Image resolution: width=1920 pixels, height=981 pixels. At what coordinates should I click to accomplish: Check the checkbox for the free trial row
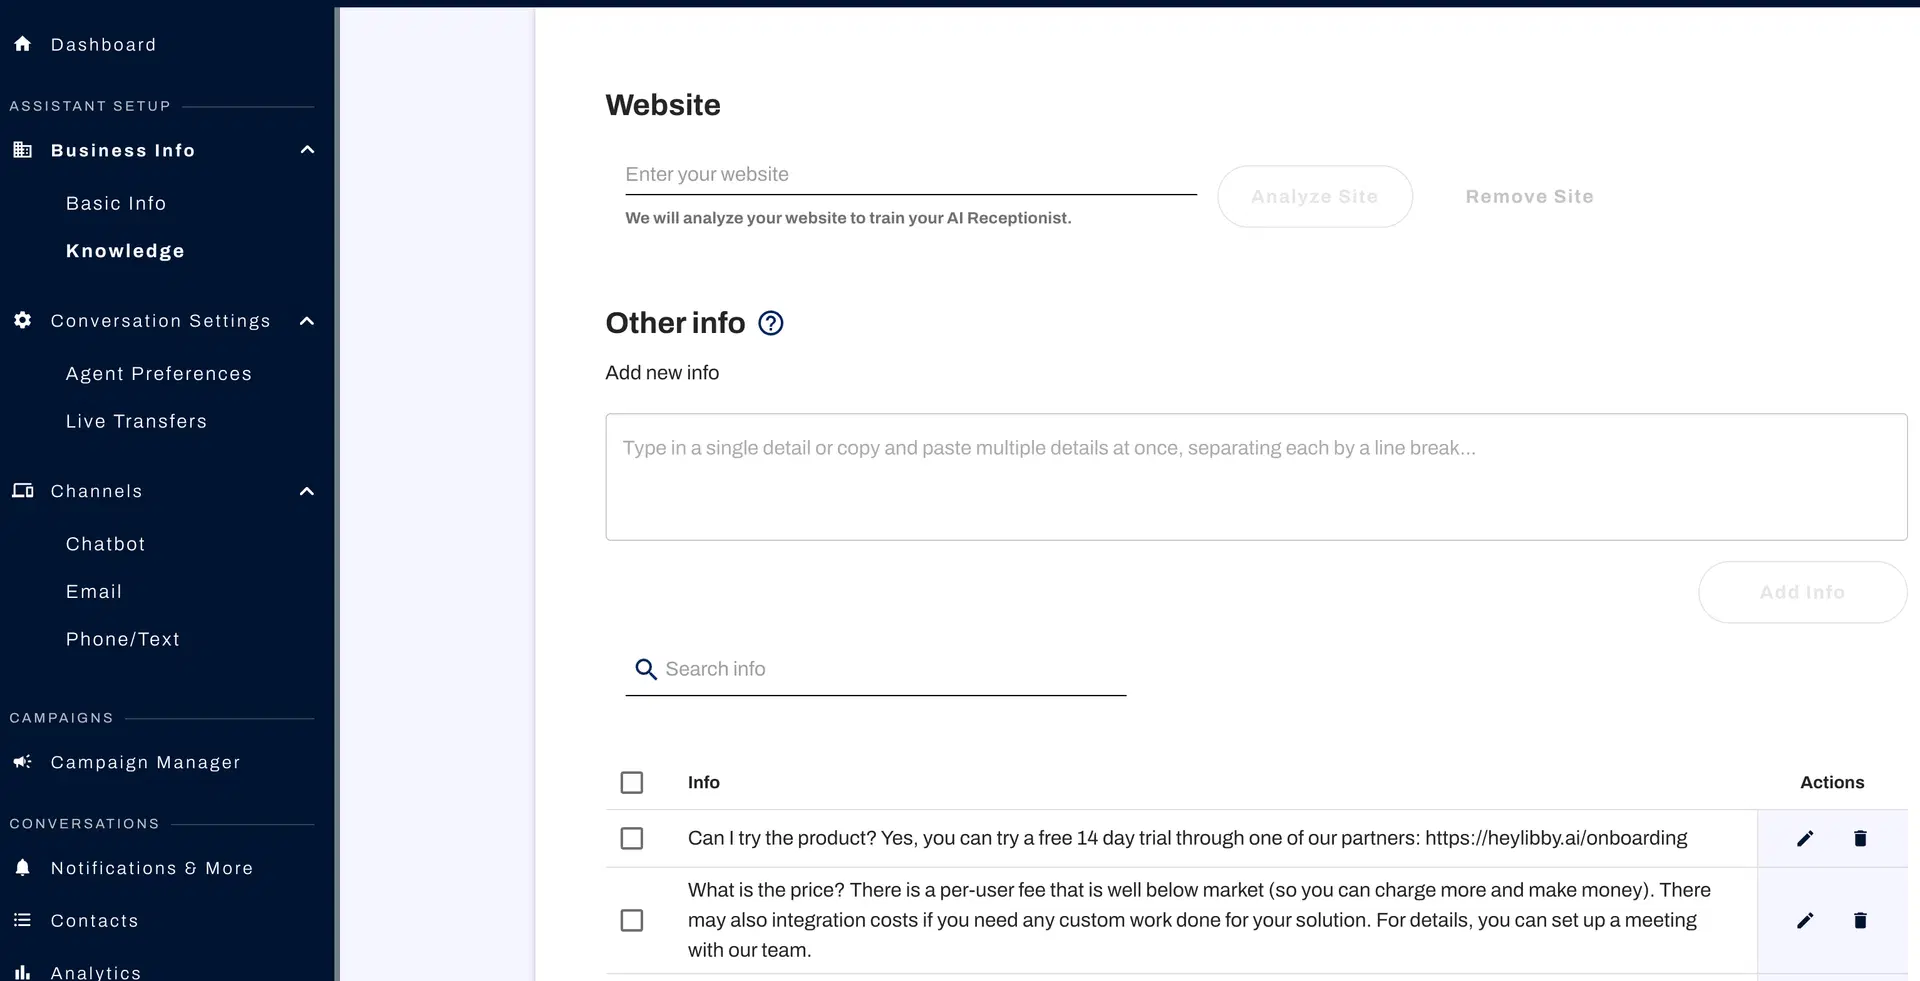632,838
